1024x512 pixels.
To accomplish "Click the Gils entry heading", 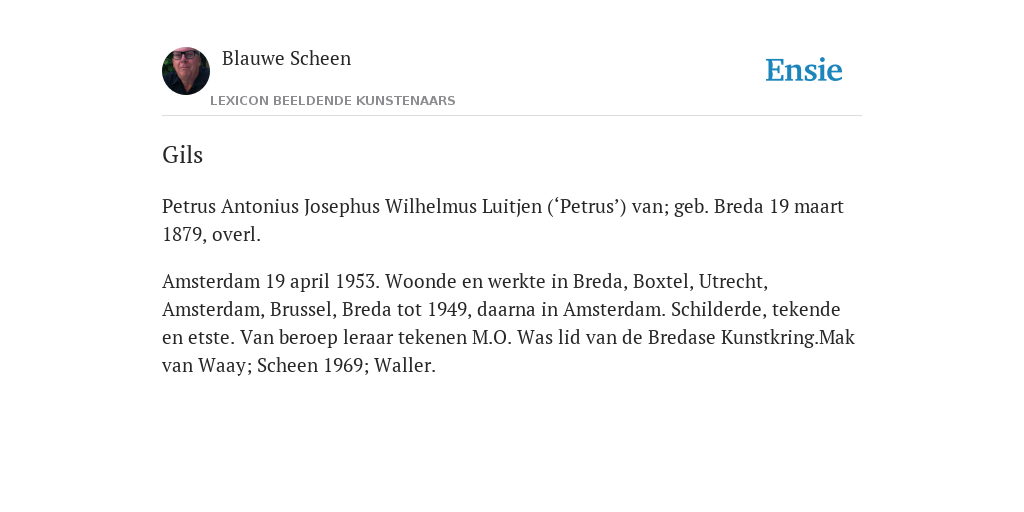I will [182, 155].
